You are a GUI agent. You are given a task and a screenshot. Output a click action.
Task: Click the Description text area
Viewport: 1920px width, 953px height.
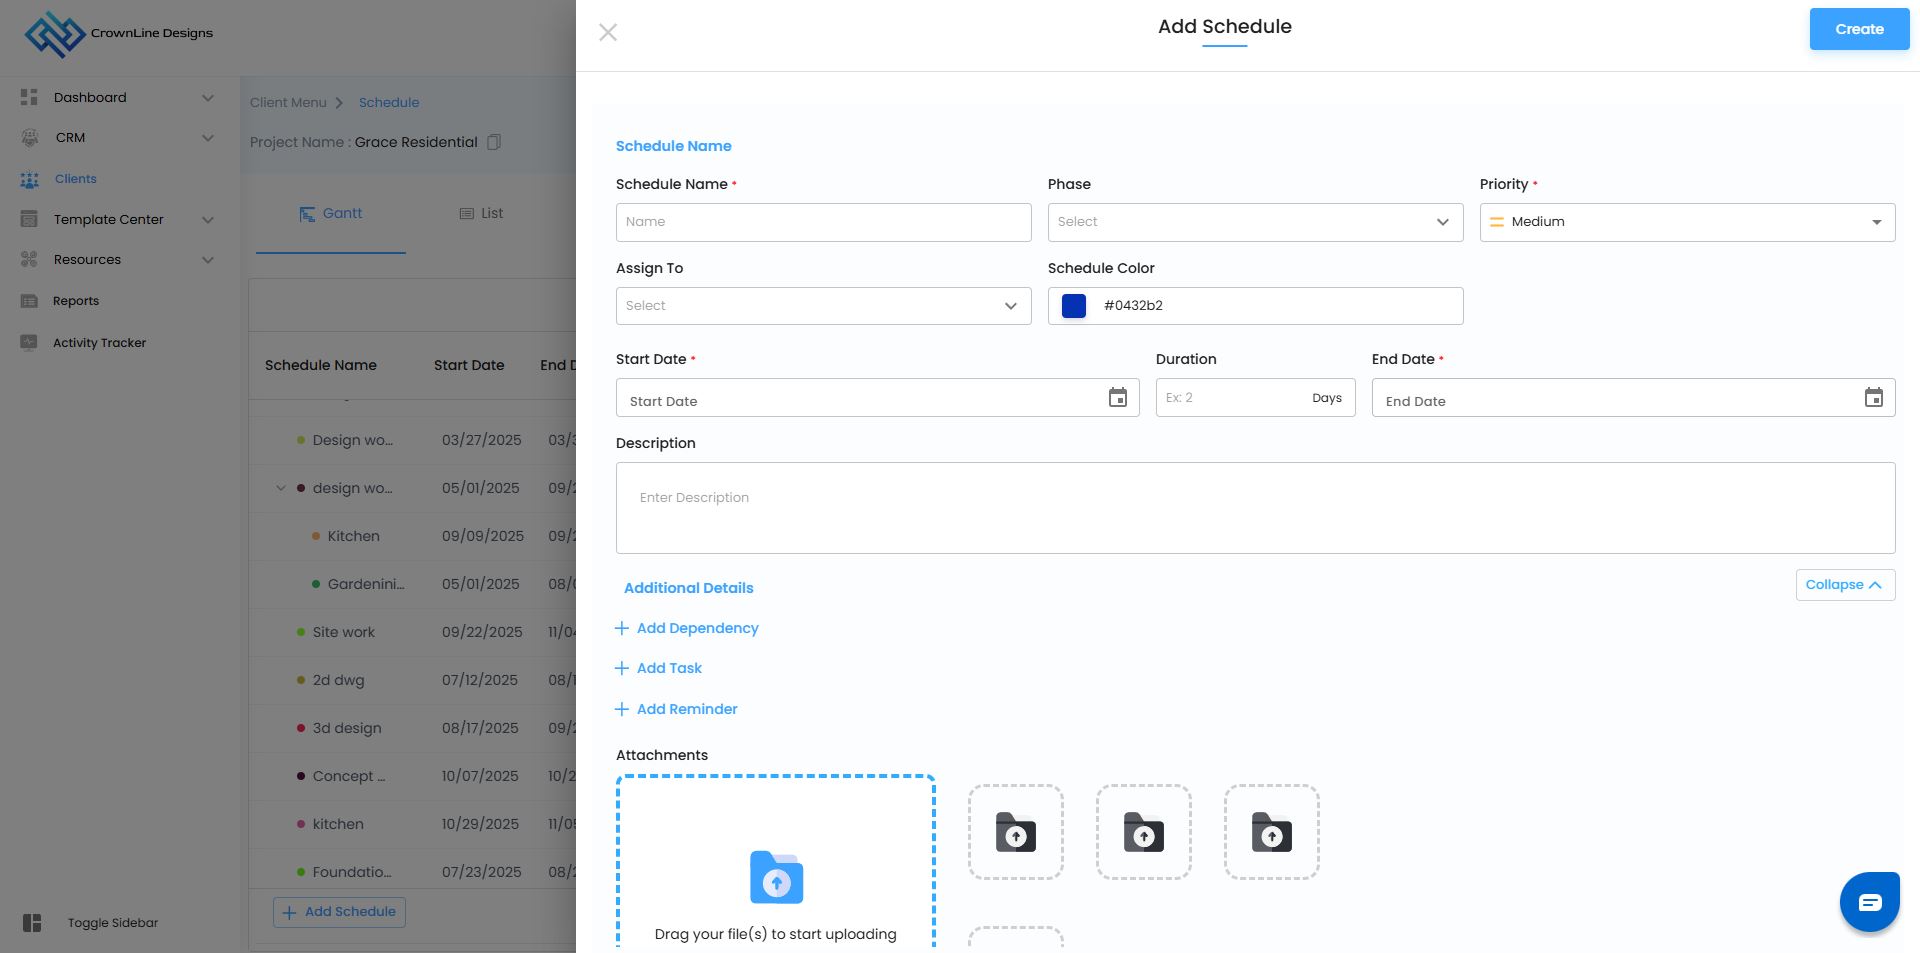tap(1255, 508)
